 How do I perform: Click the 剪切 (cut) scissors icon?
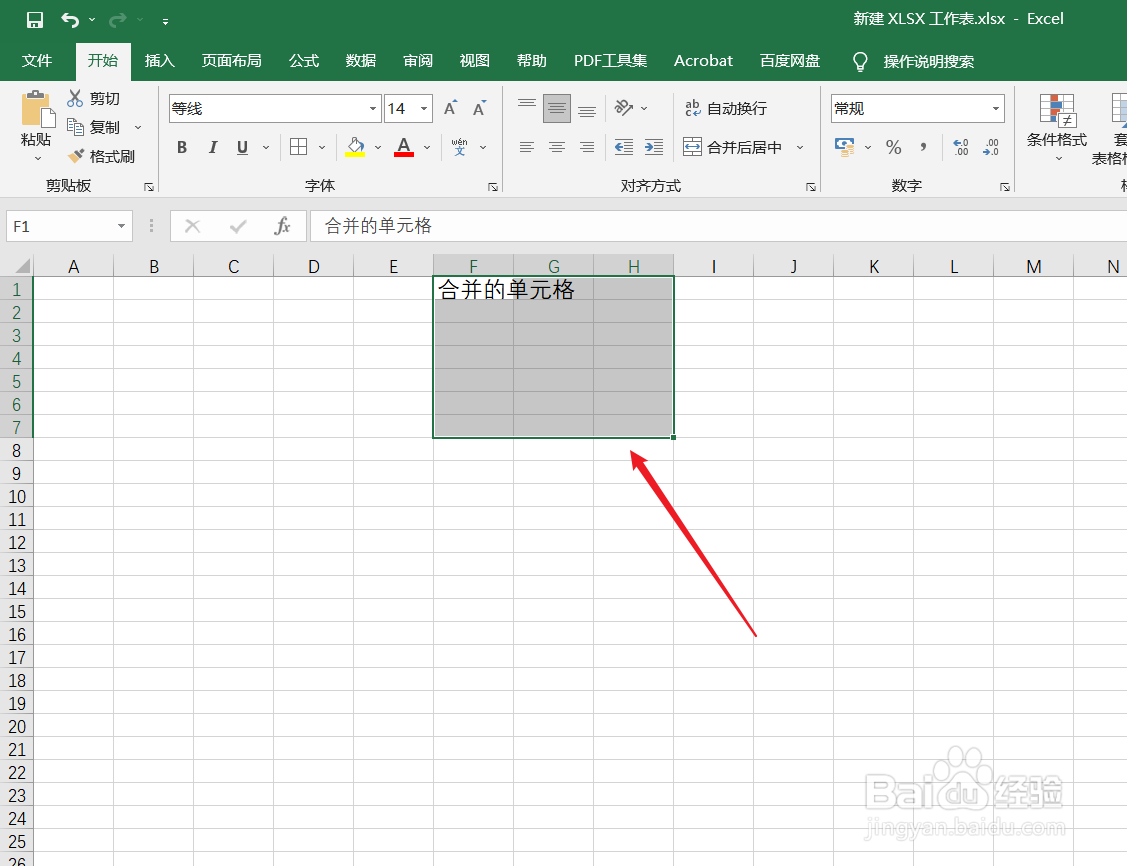tap(75, 98)
